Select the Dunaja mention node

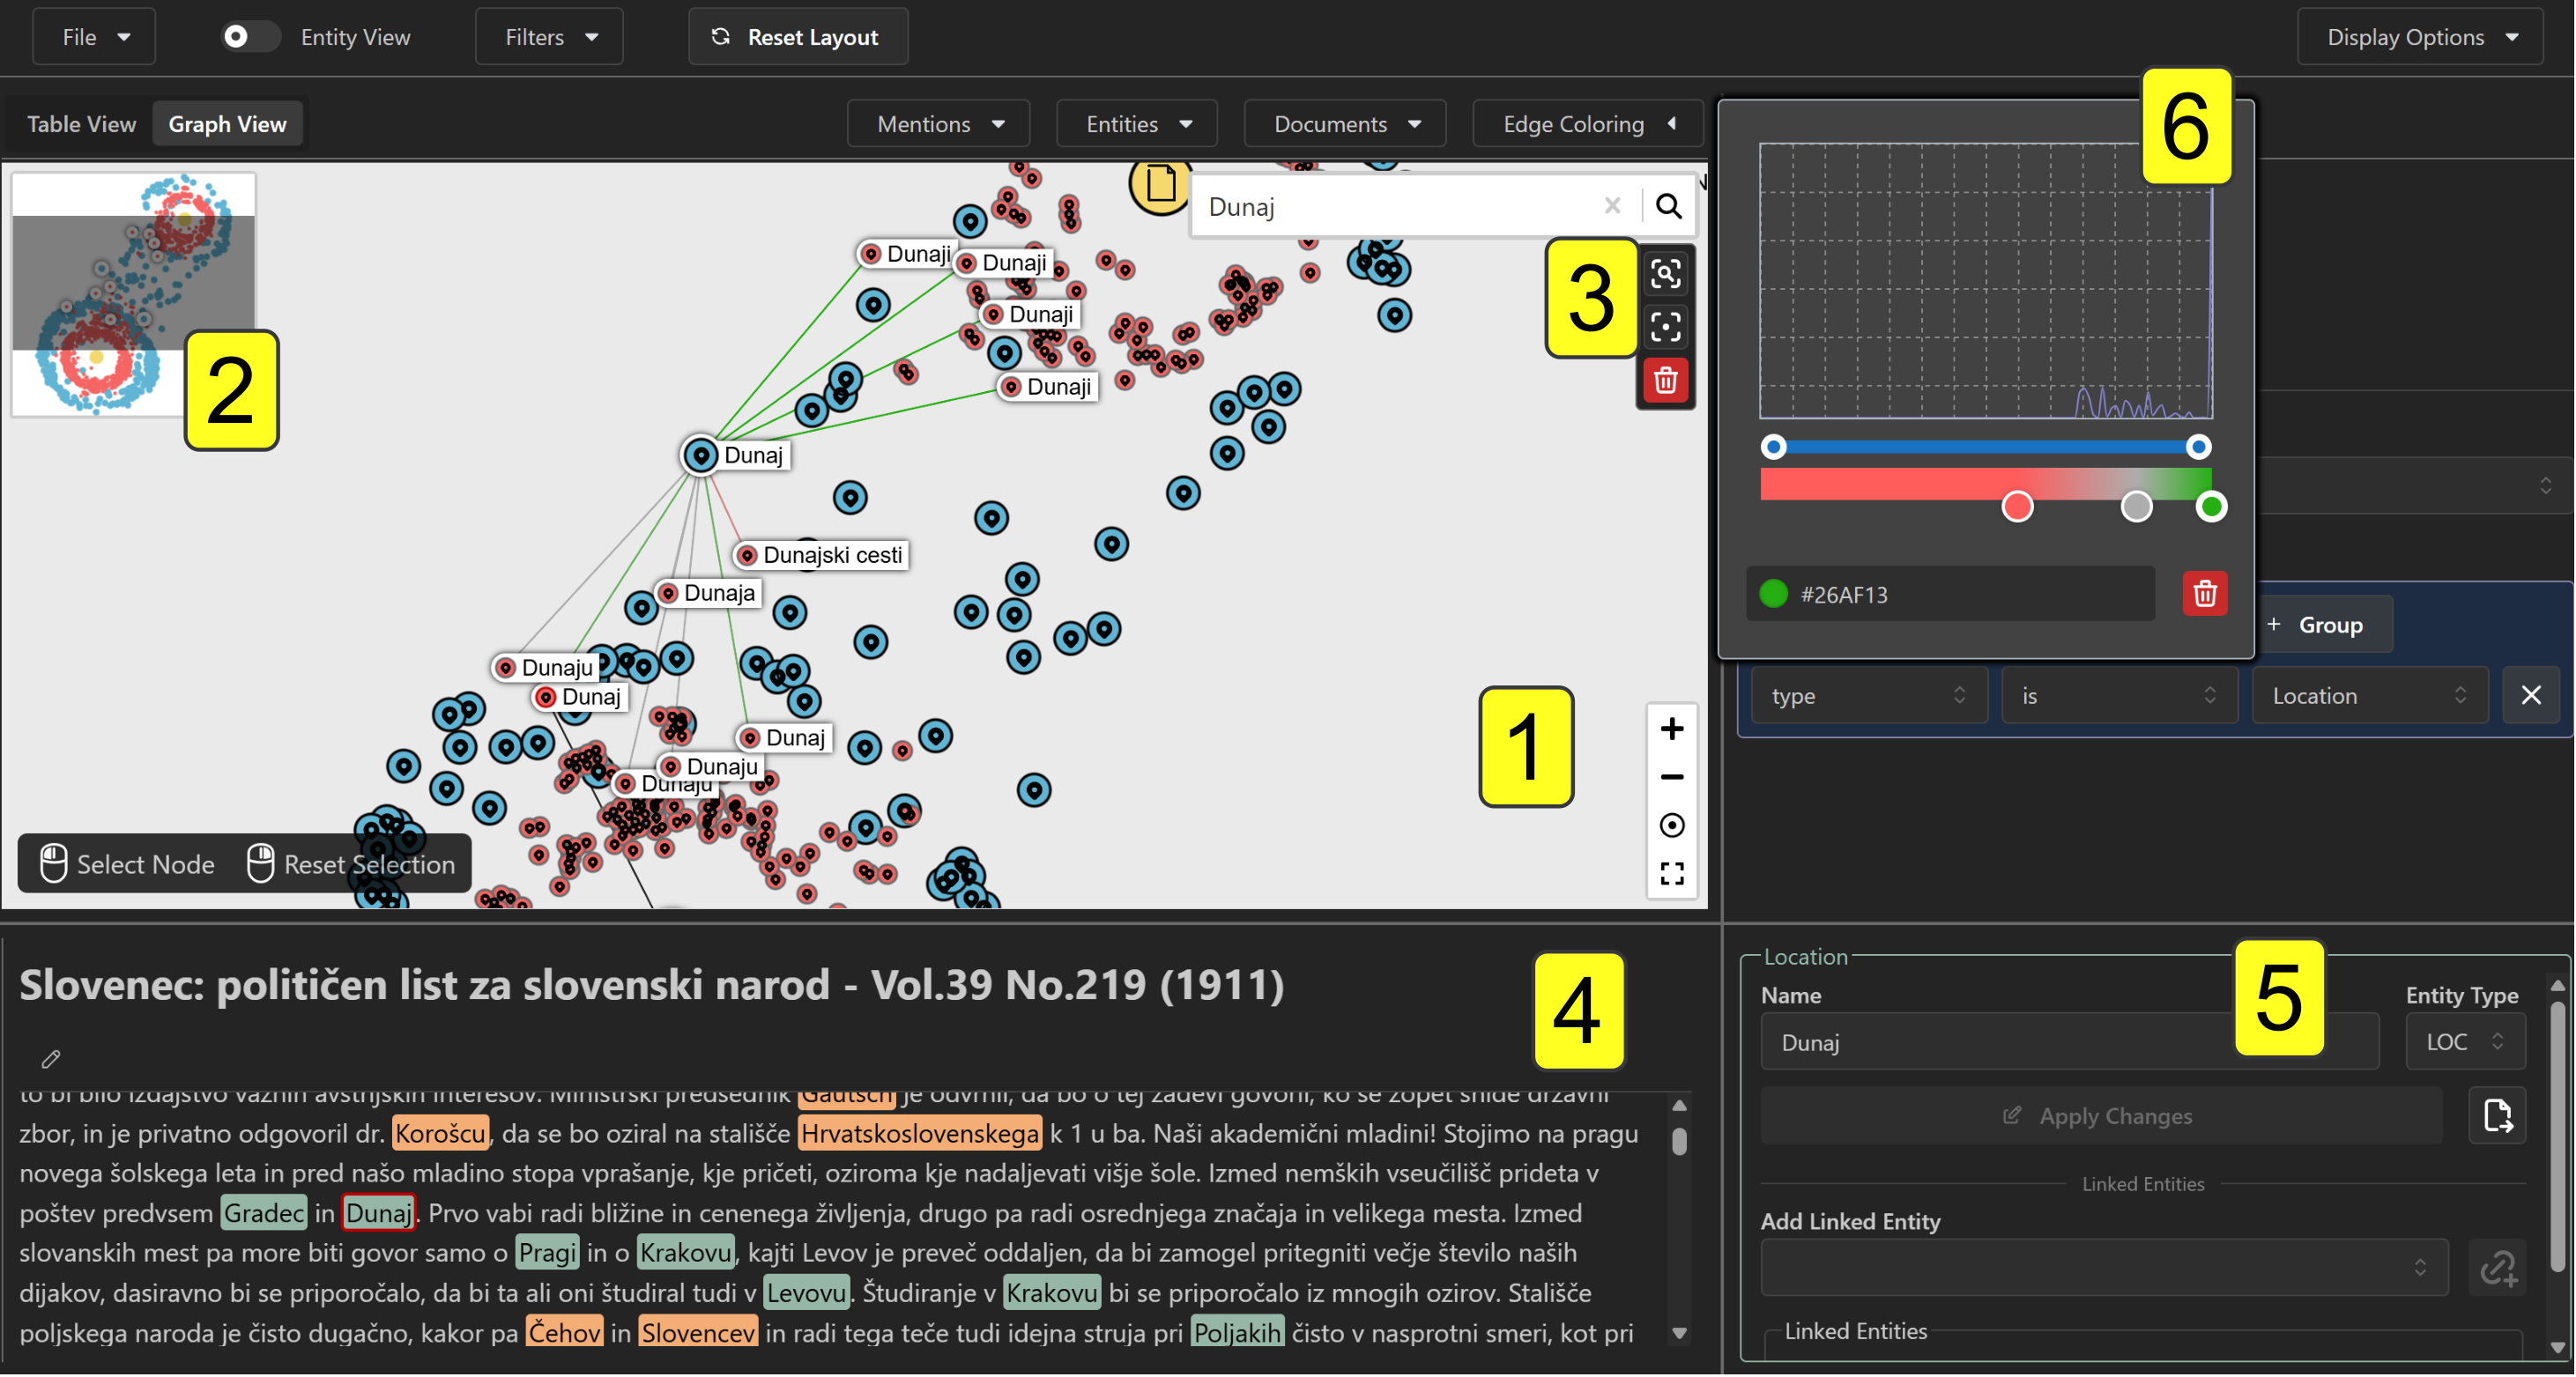click(668, 593)
